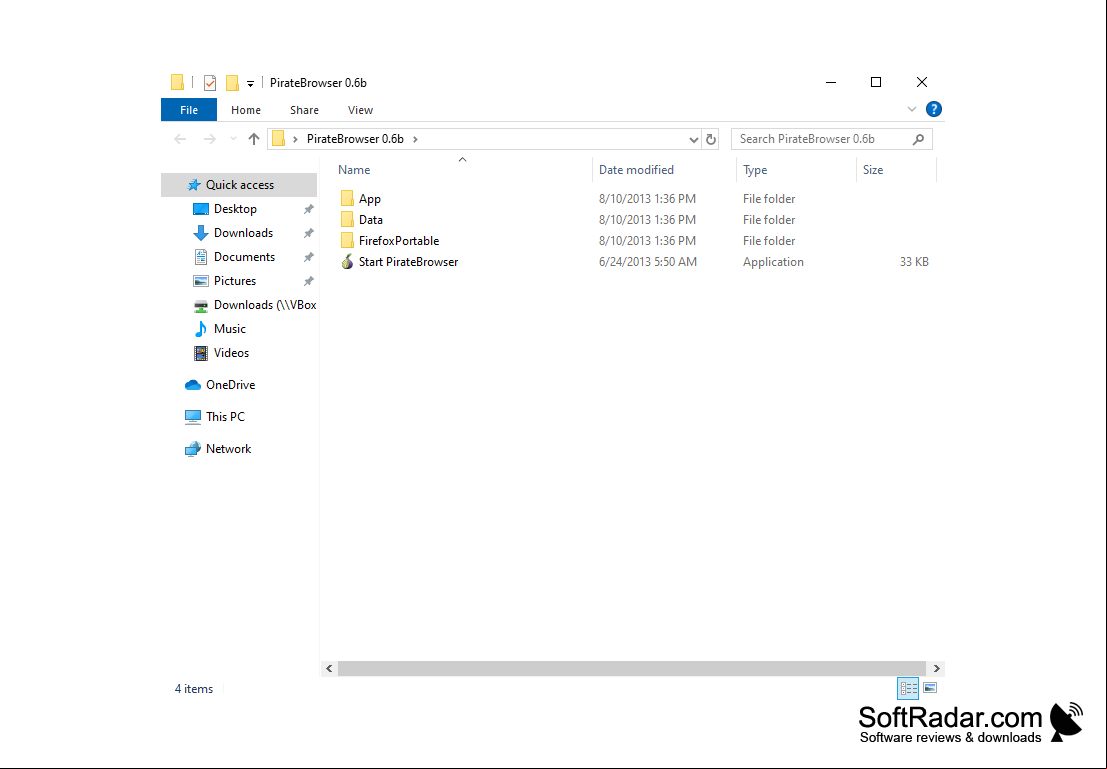Open Pictures in the navigation pane
1107x769 pixels.
click(234, 281)
